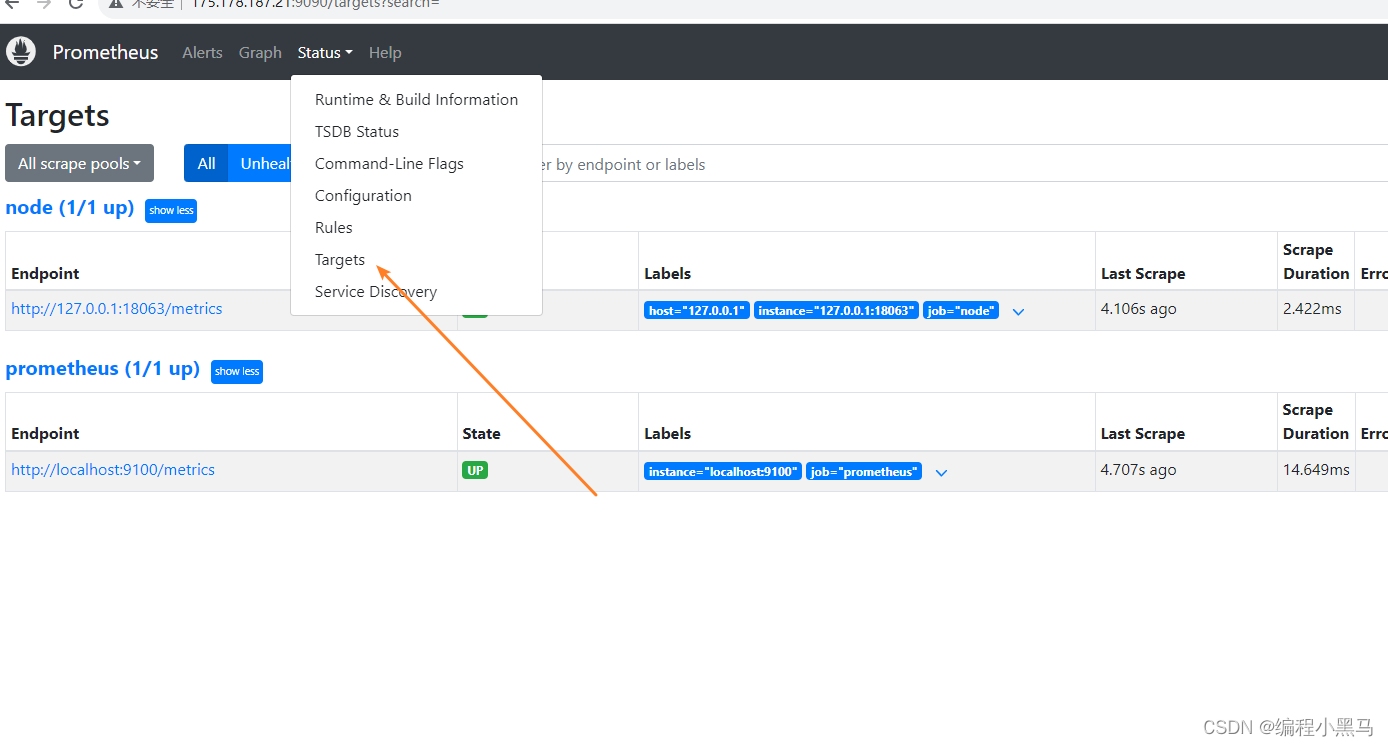Open Command-Line Flags page
Viewport: 1388px width, 746px height.
tap(416, 163)
